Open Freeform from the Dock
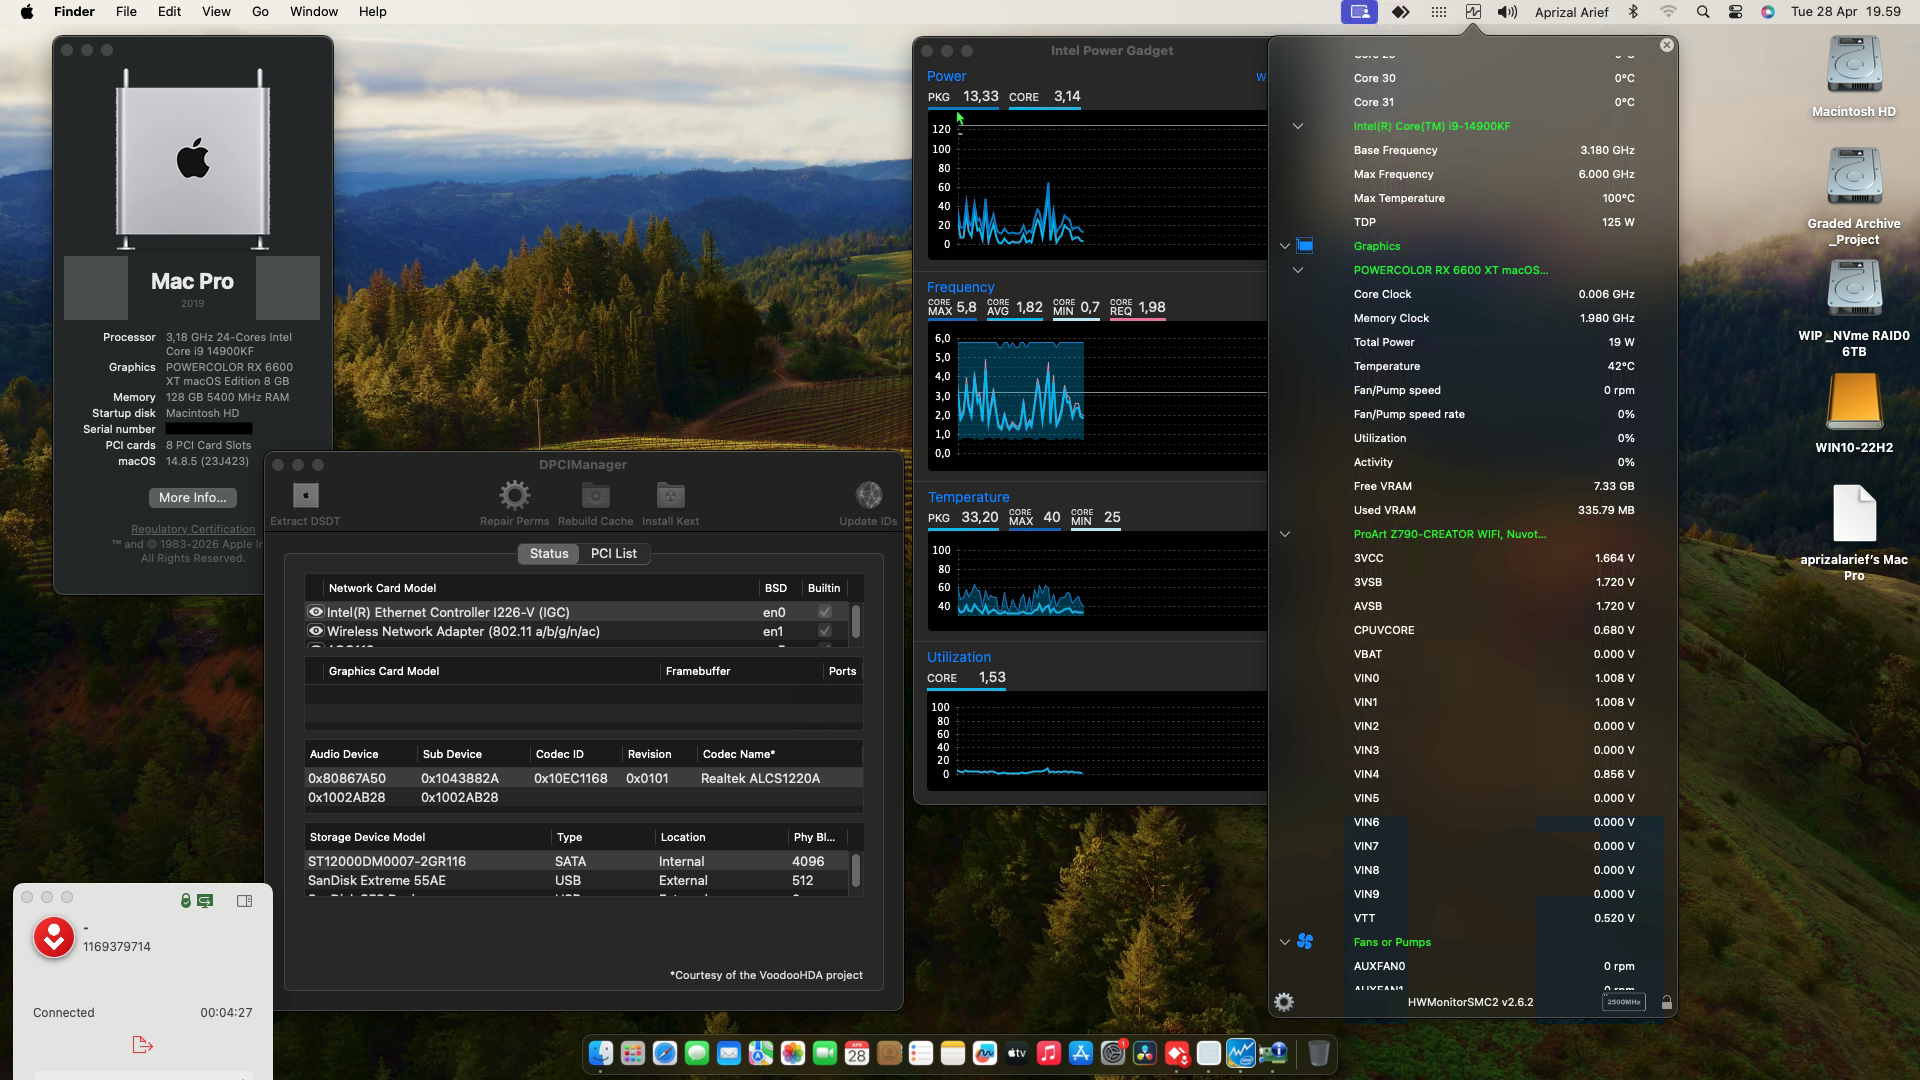 985,1053
